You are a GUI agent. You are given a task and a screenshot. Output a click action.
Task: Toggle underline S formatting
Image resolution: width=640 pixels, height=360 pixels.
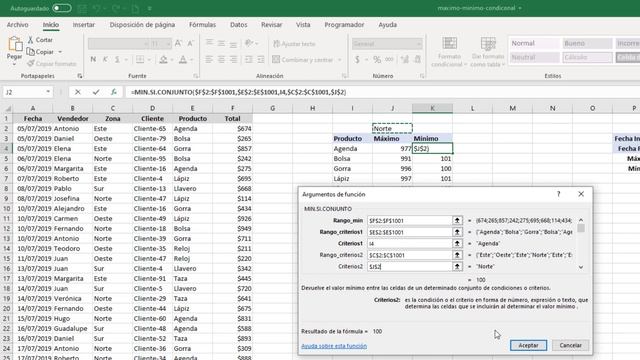click(x=117, y=60)
